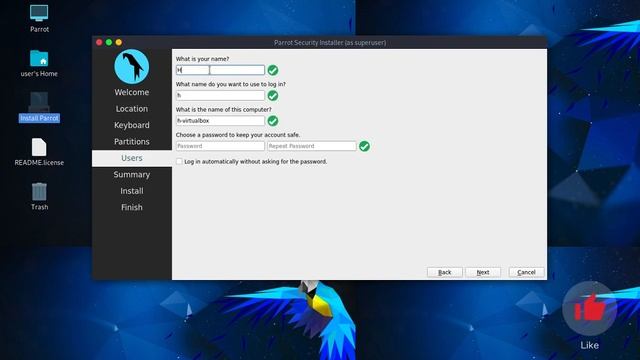The width and height of the screenshot is (640, 360).
Task: Select the Finish step in sidebar
Action: (131, 207)
